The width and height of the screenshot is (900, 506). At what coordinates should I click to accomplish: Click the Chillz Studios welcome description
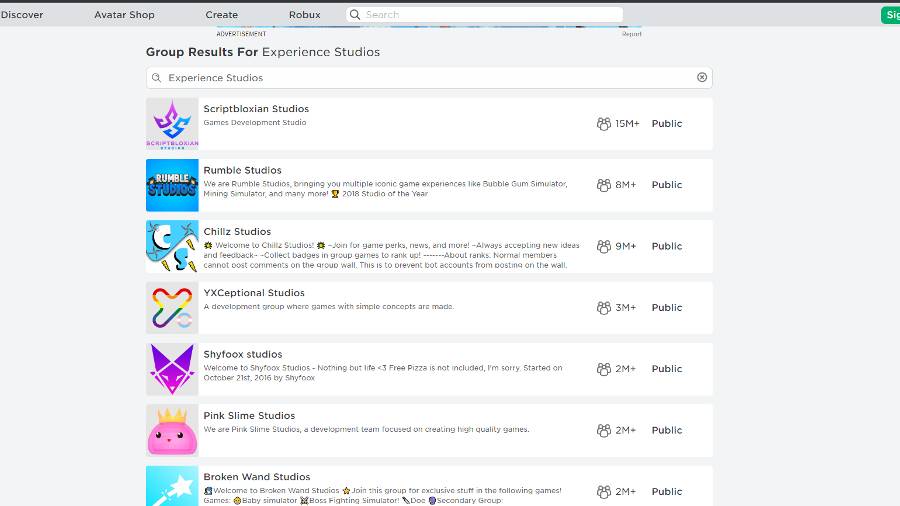[x=391, y=255]
